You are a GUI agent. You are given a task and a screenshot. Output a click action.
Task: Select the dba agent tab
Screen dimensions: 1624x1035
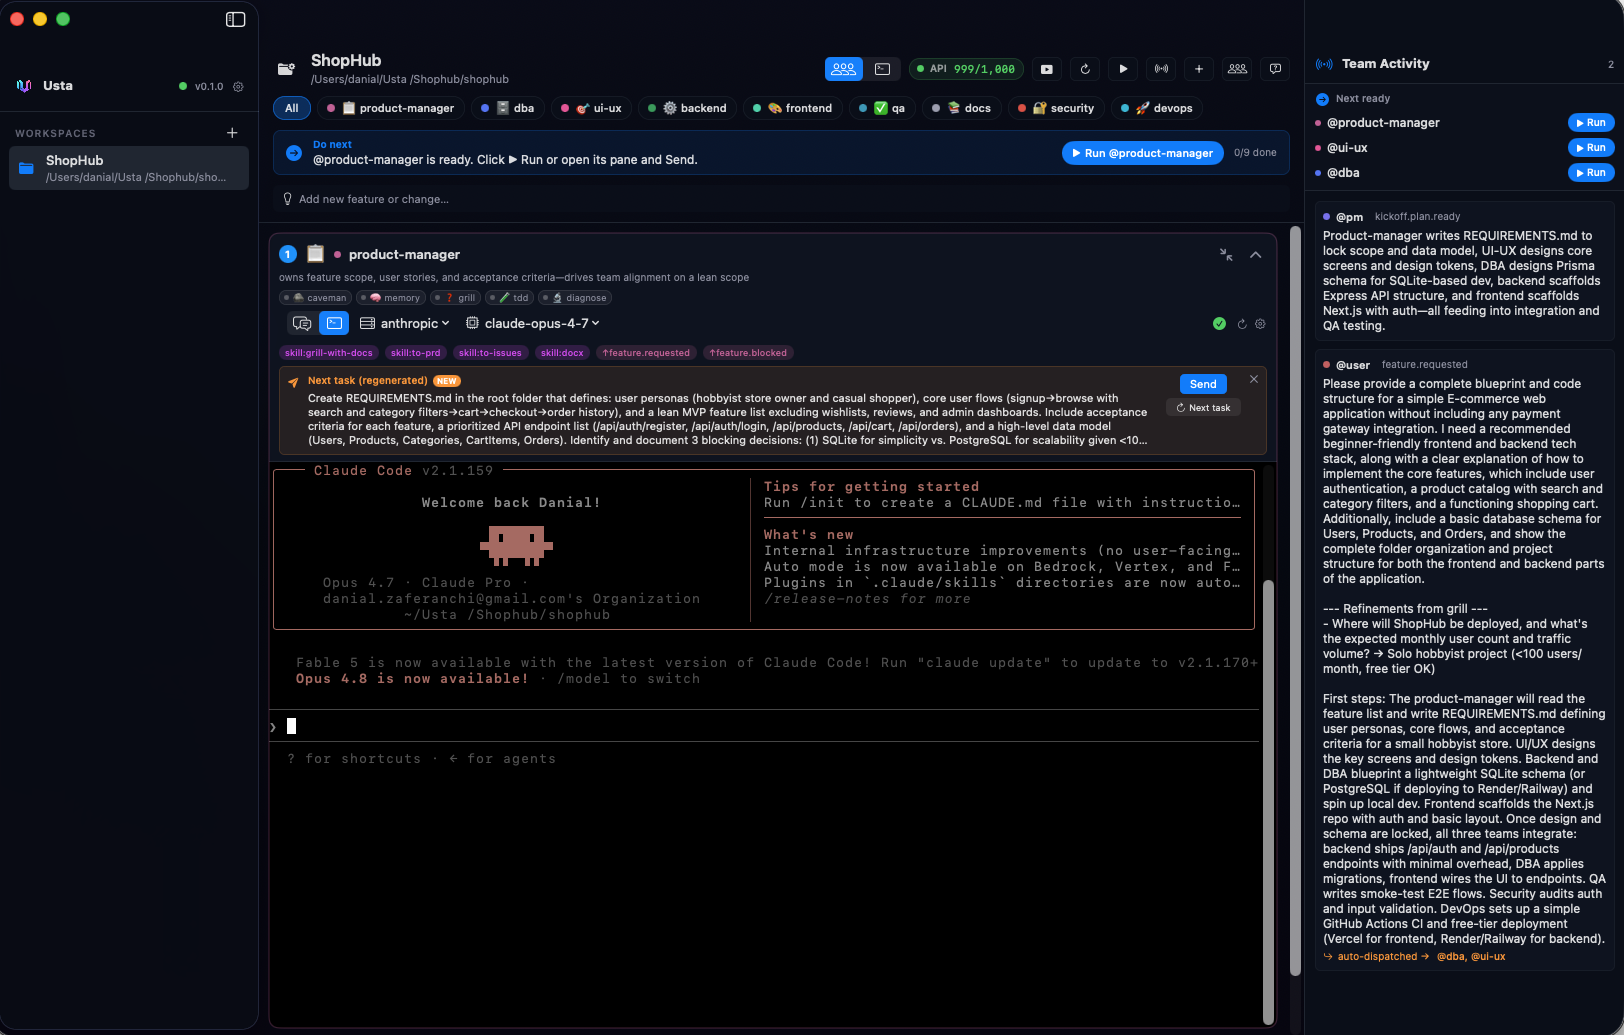point(507,108)
